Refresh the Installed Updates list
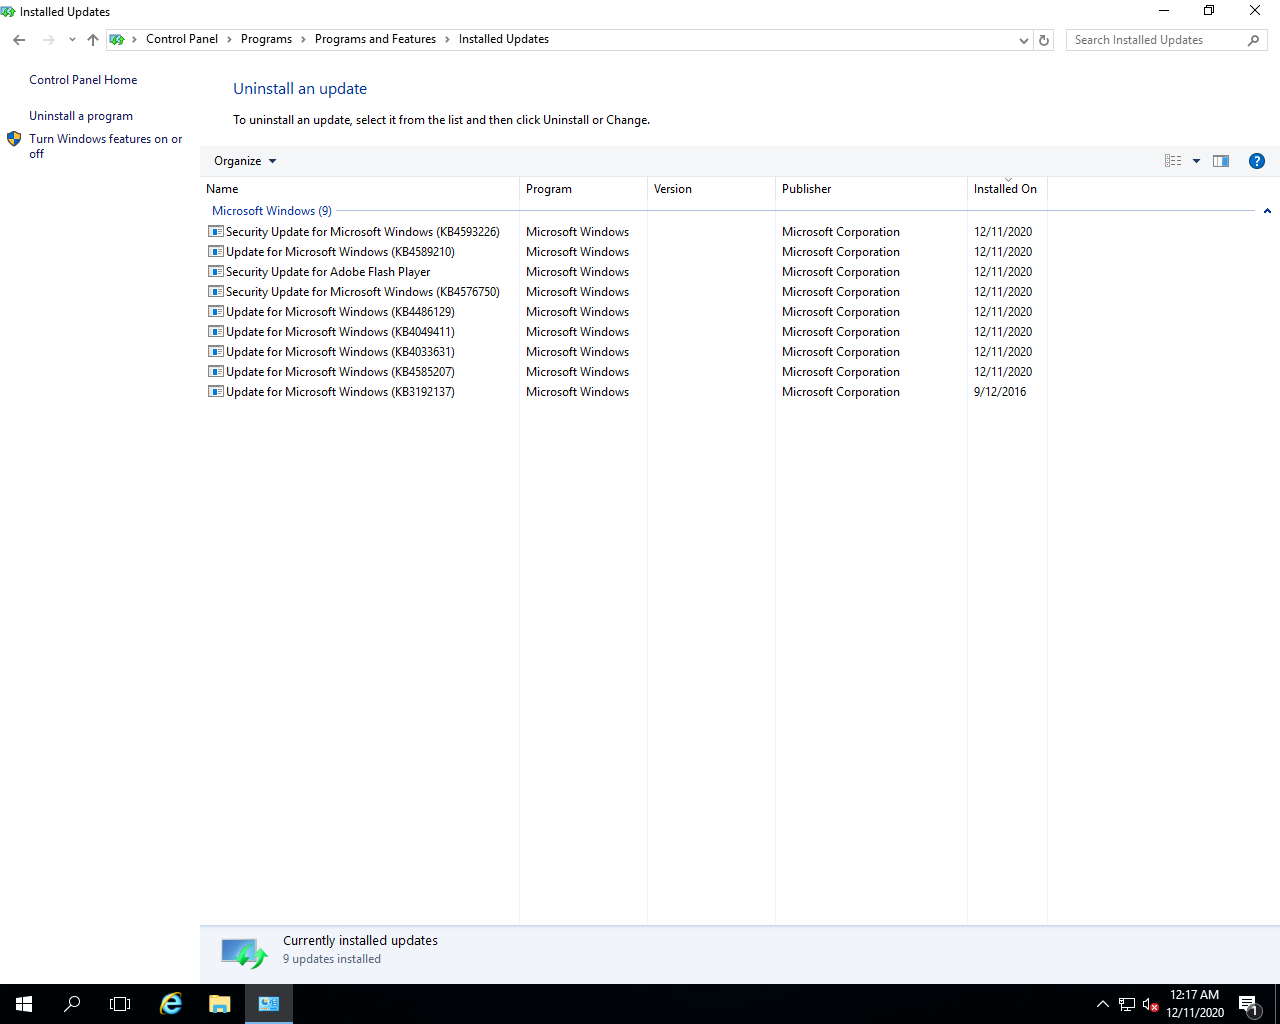Screen dimensions: 1280x1024 [x=1044, y=40]
